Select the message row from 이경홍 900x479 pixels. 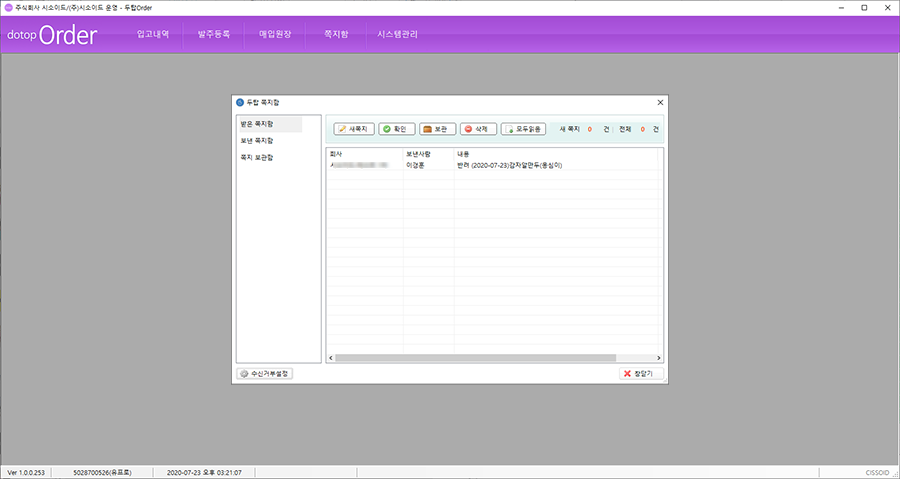tap(490, 165)
